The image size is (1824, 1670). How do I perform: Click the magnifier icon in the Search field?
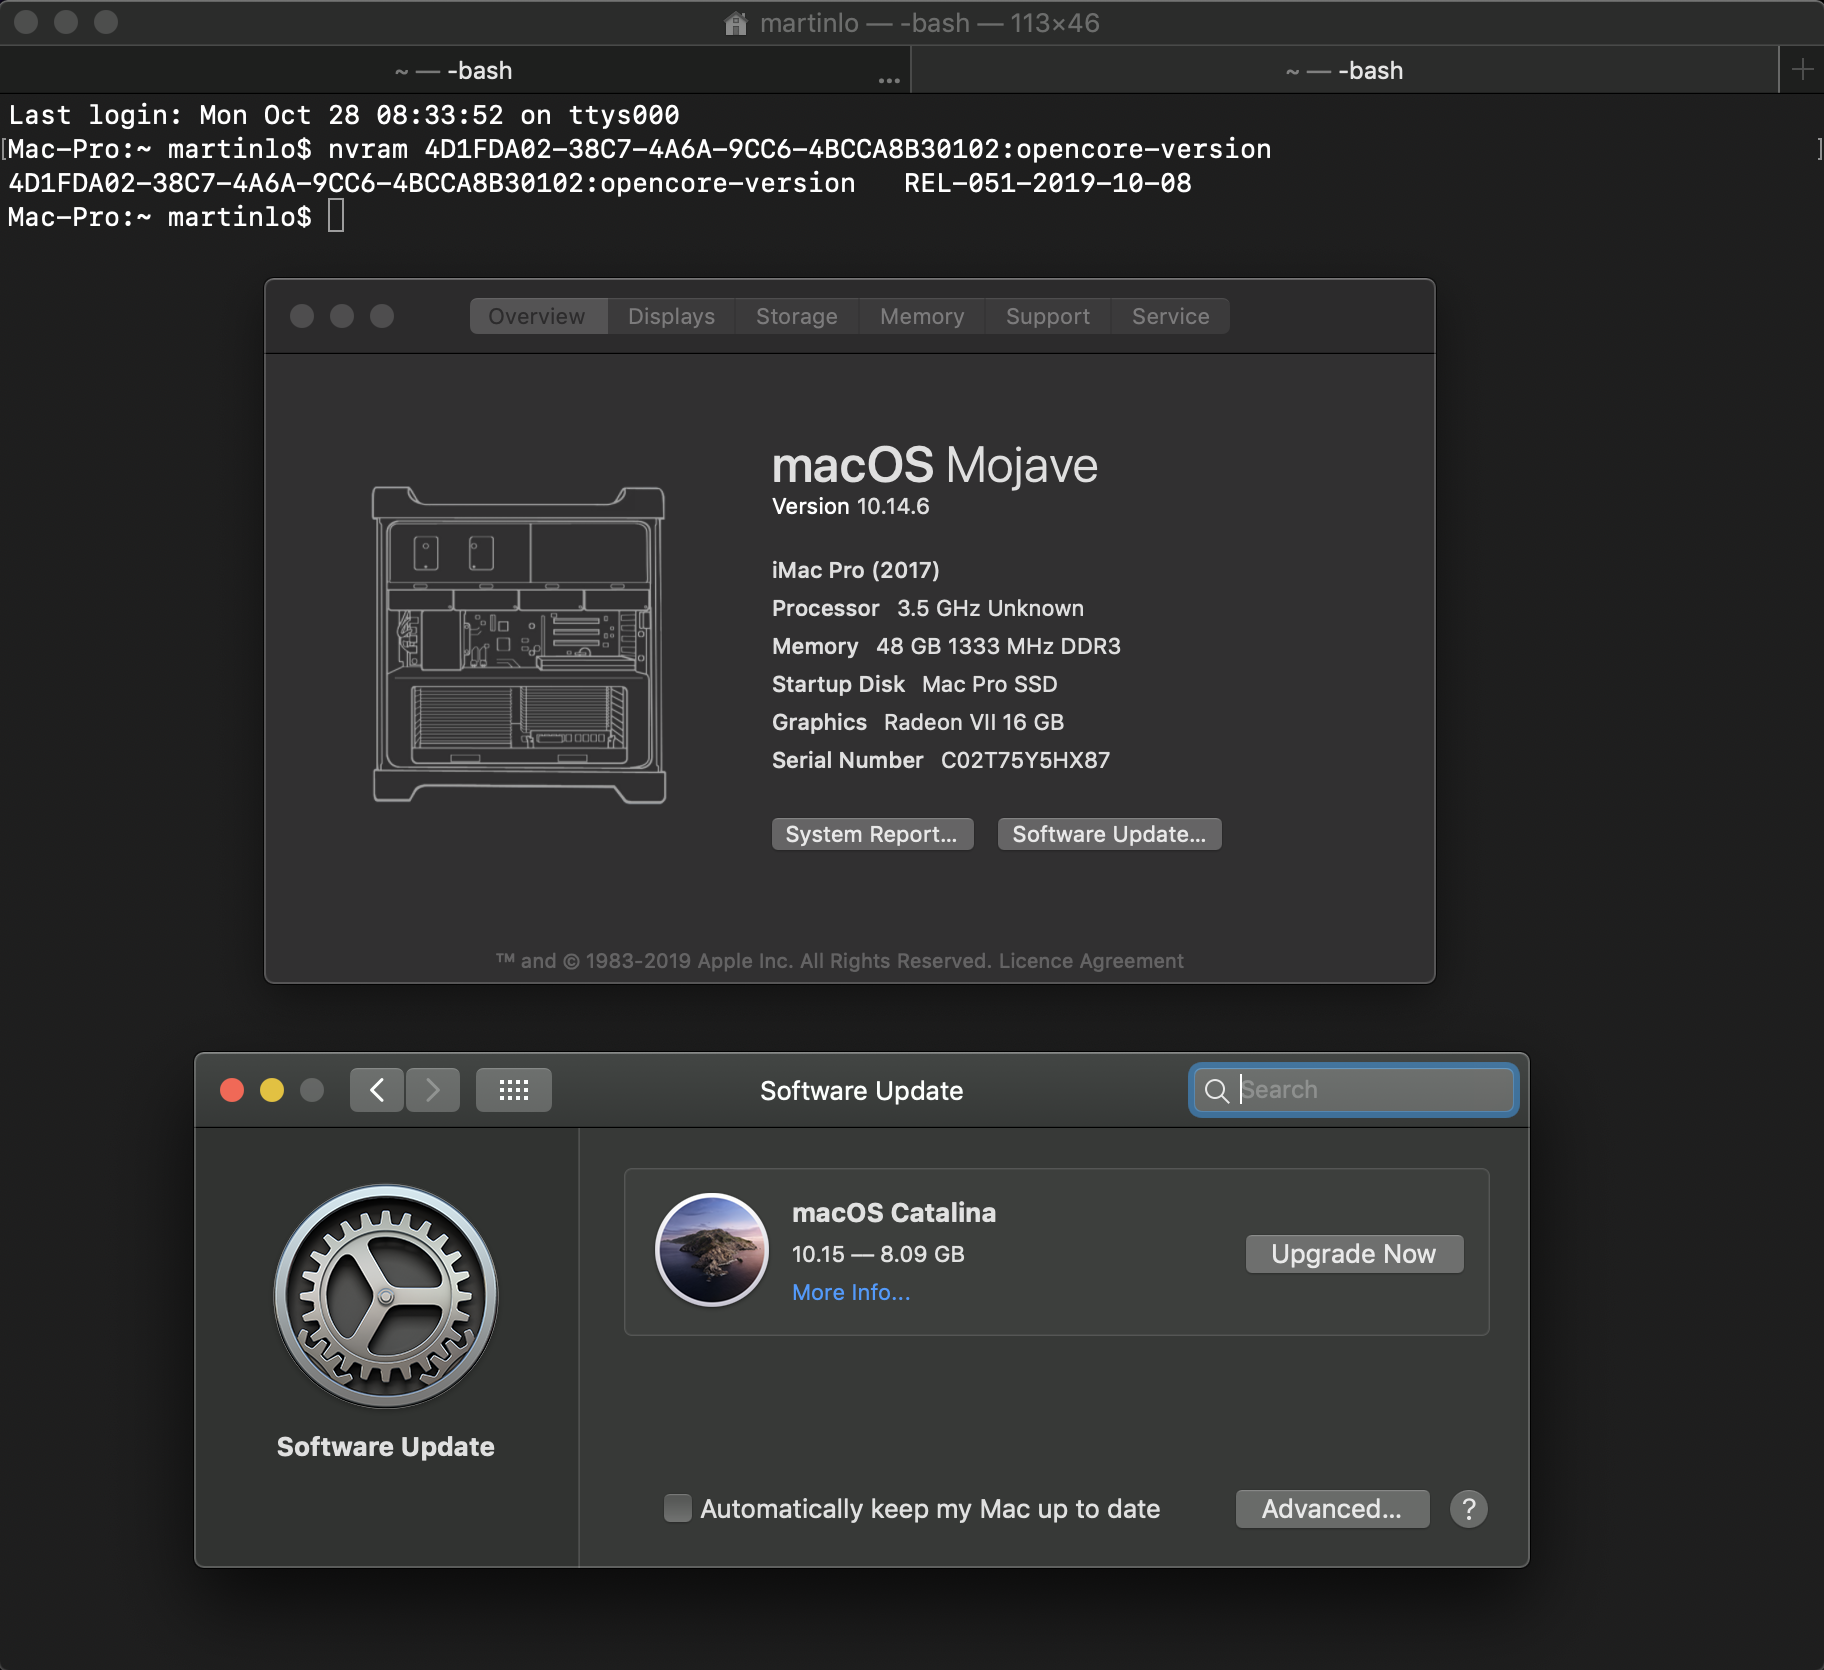pyautogui.click(x=1216, y=1090)
